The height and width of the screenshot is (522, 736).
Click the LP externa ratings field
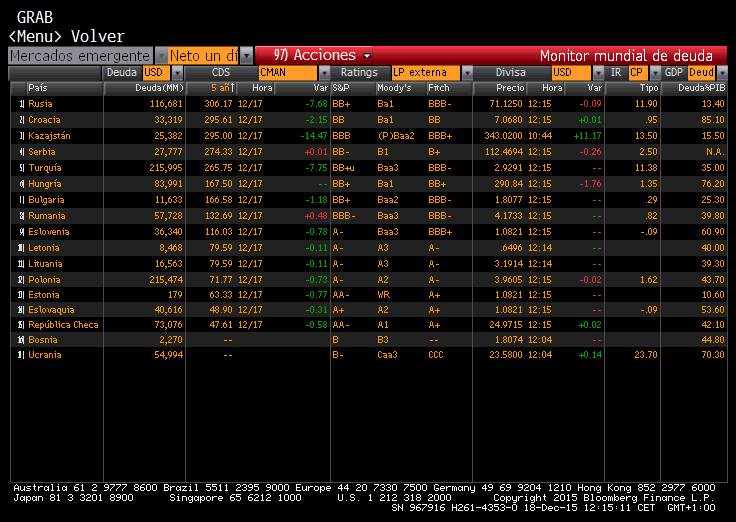click(x=426, y=73)
